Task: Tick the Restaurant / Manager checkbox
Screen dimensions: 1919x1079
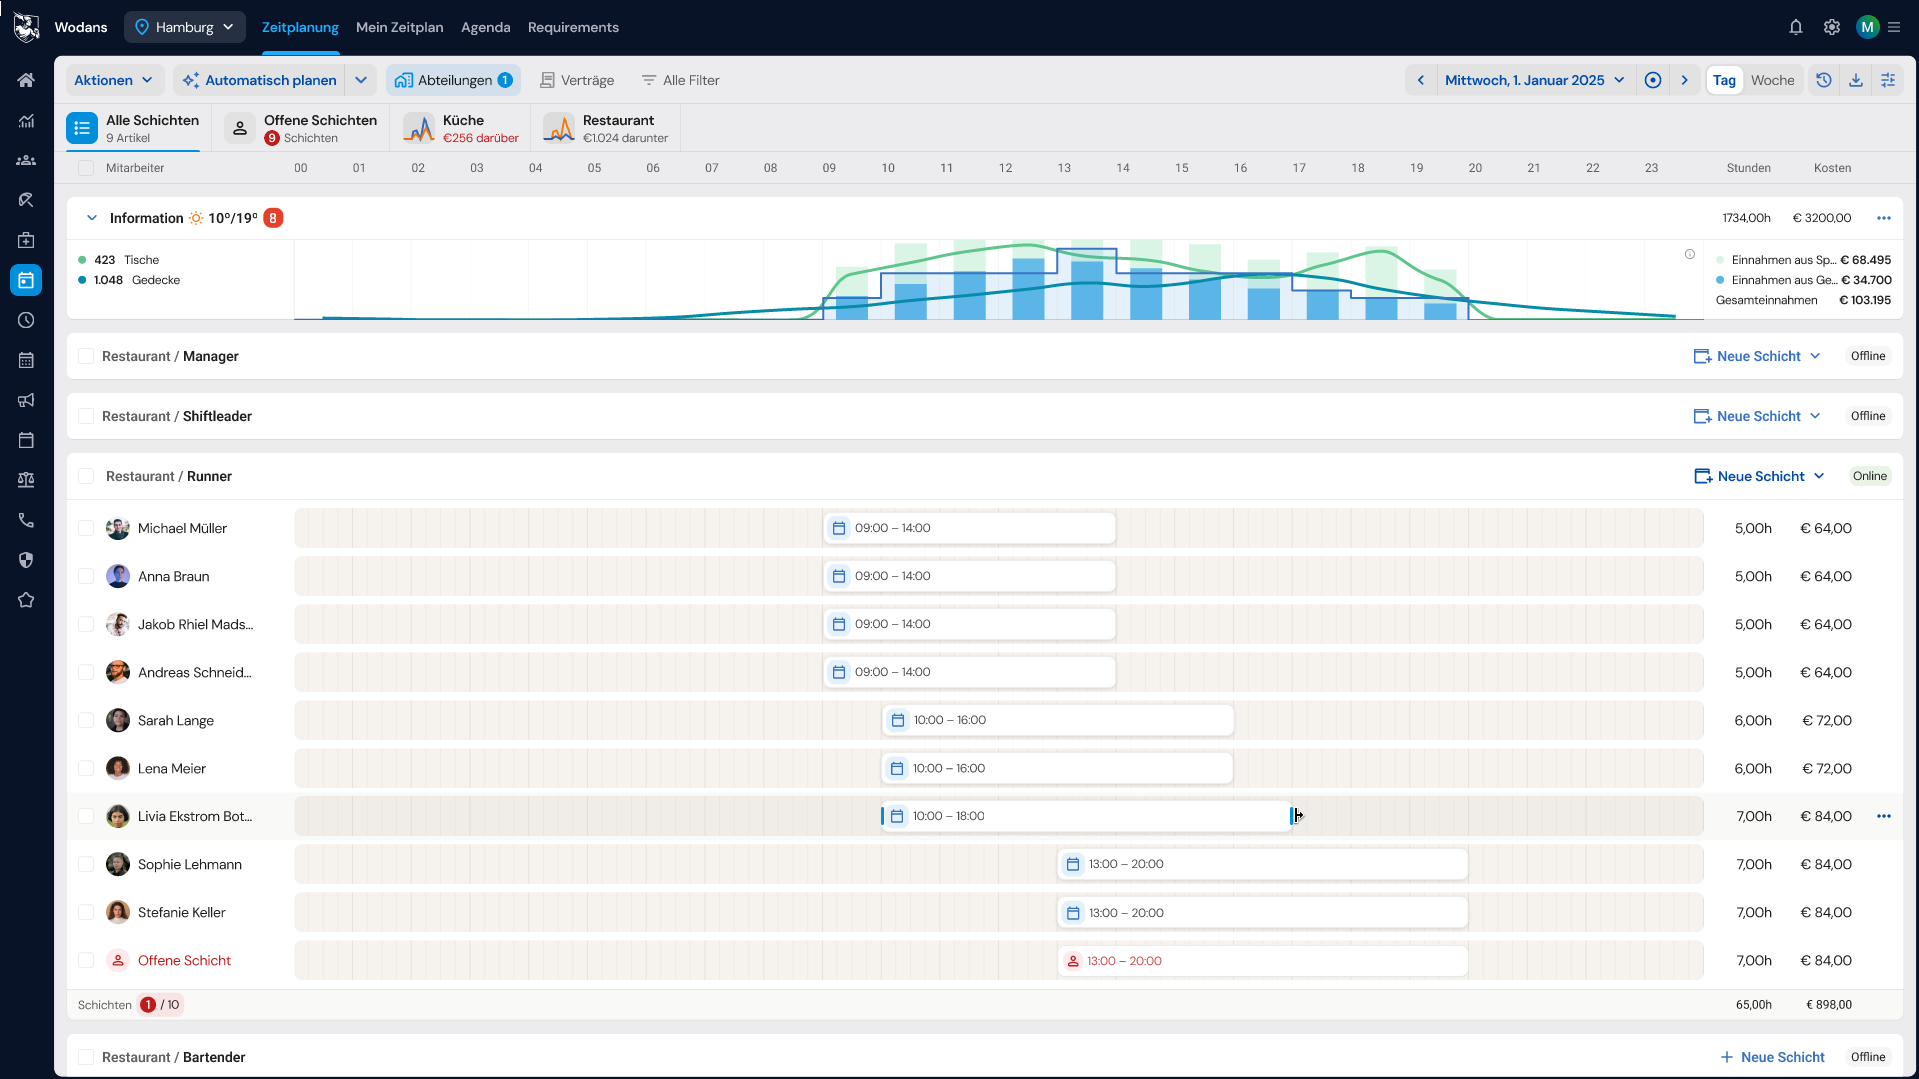Action: click(86, 356)
